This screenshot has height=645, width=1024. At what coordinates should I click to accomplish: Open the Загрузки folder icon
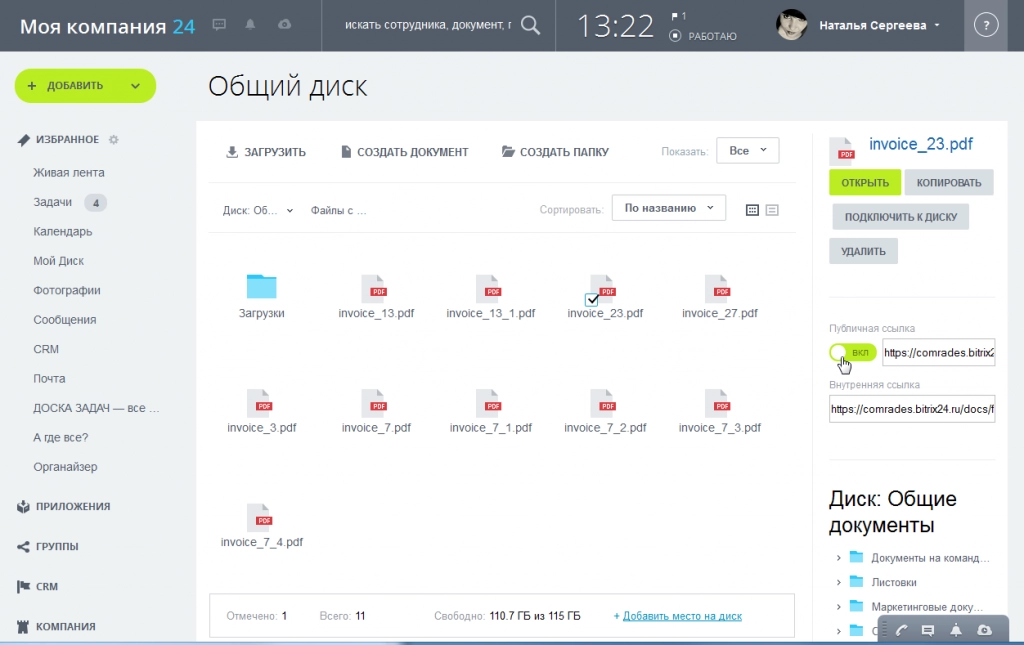point(261,287)
